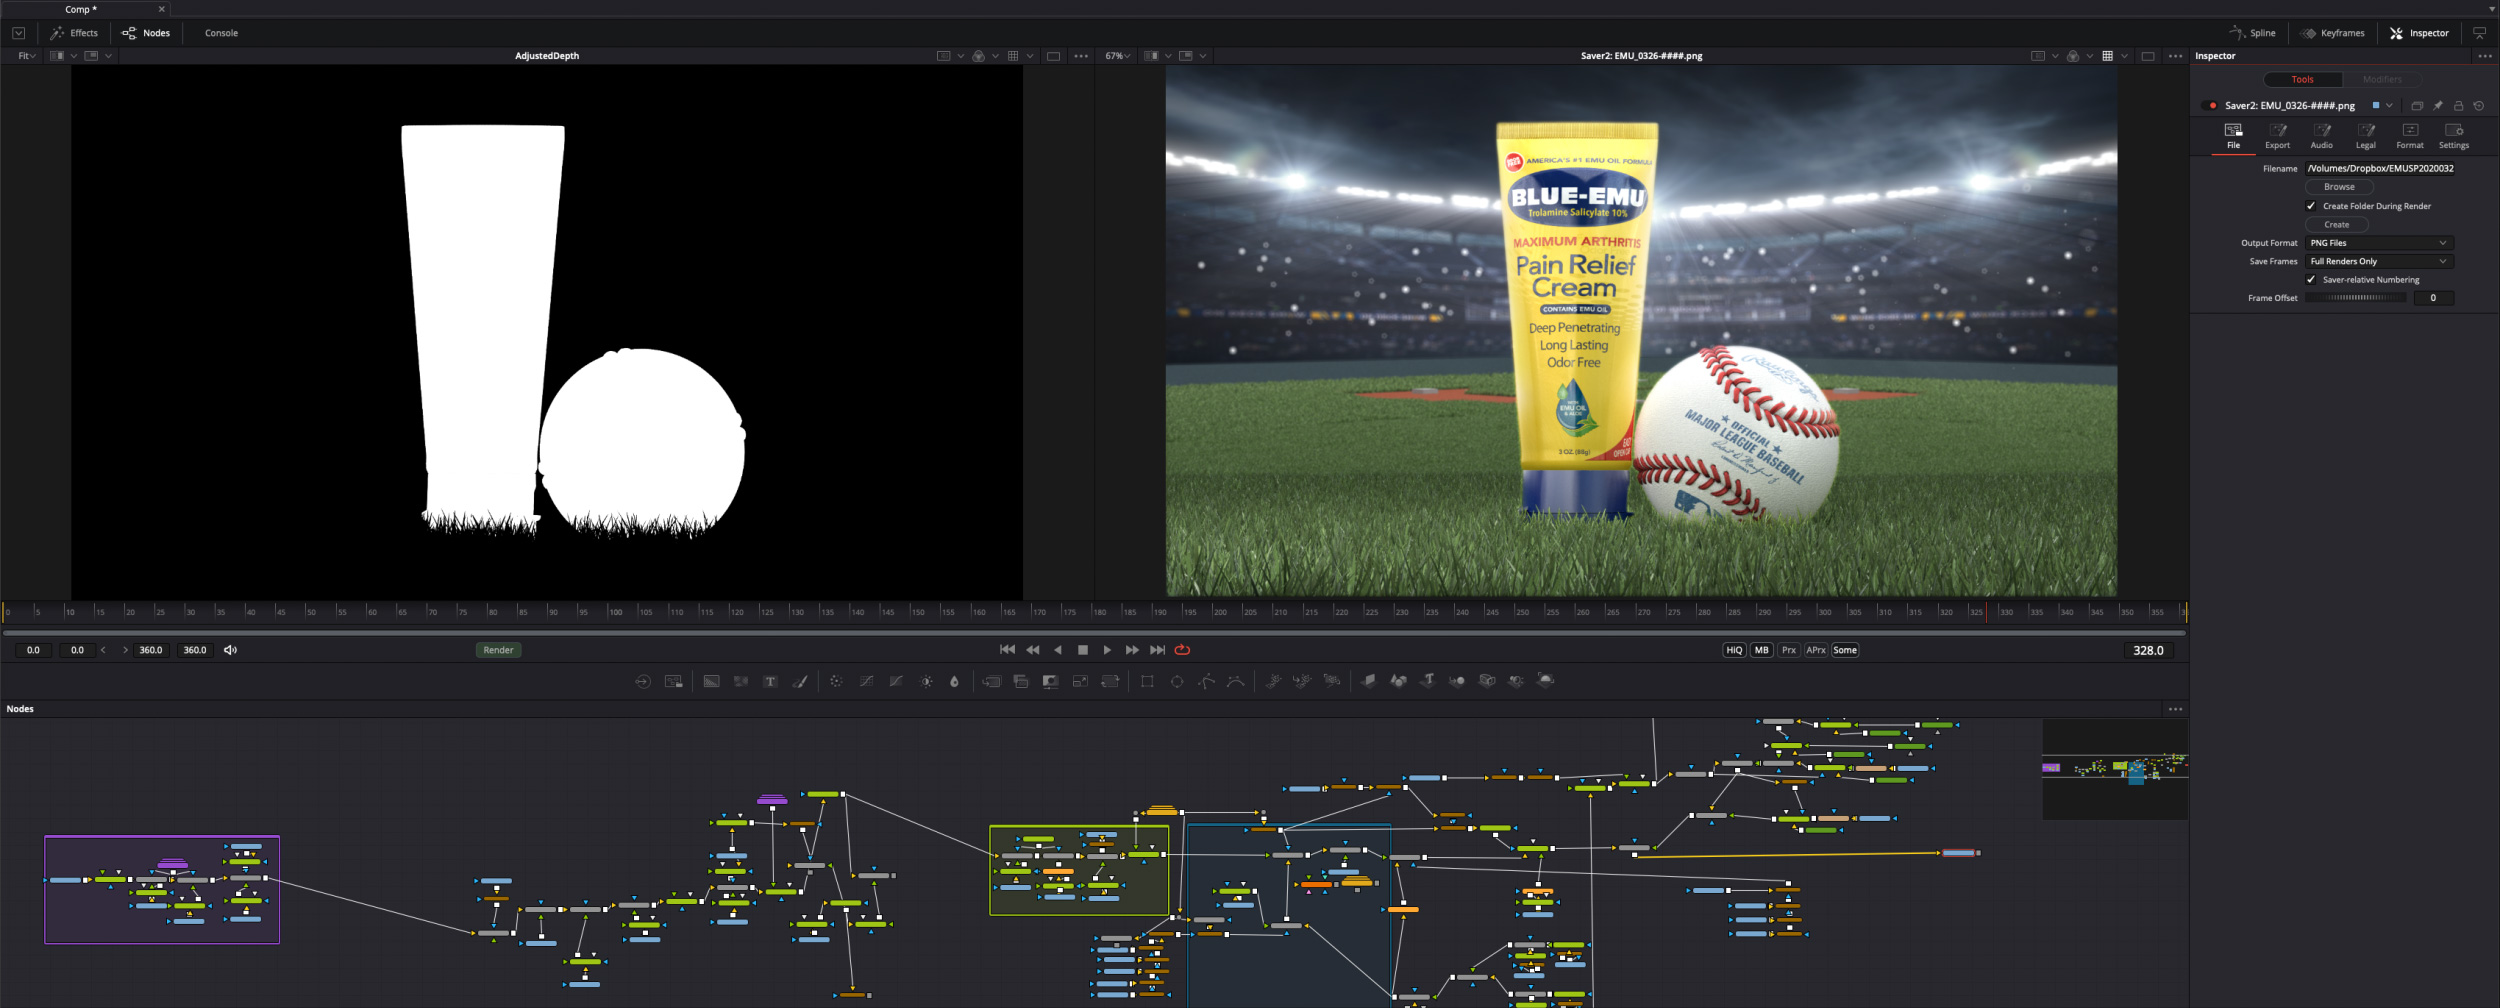Add a MediaIn node from toolbar
The height and width of the screenshot is (1008, 2500).
[x=643, y=681]
